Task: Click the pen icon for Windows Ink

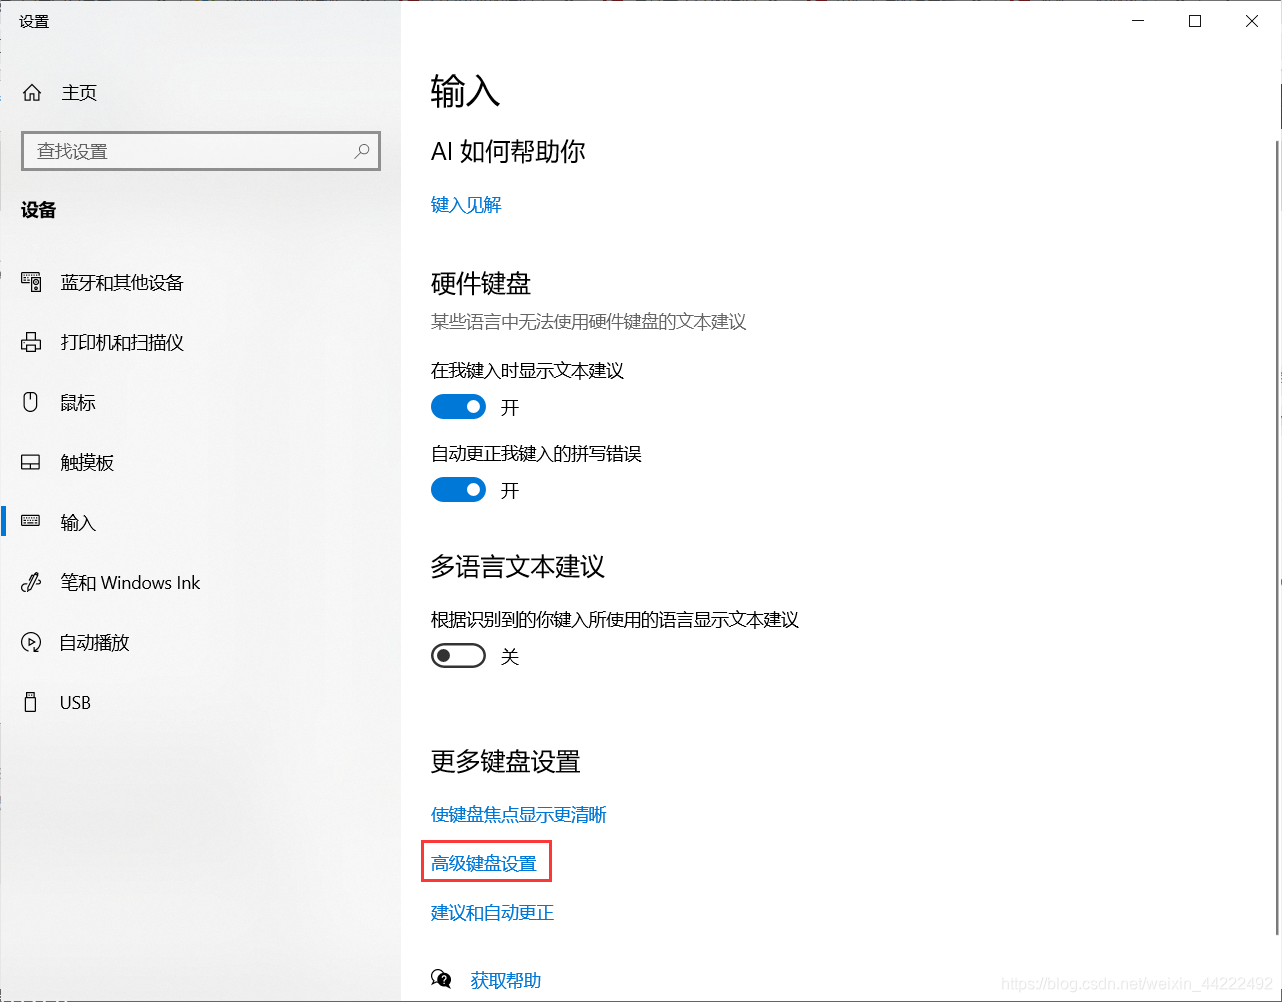Action: (31, 582)
